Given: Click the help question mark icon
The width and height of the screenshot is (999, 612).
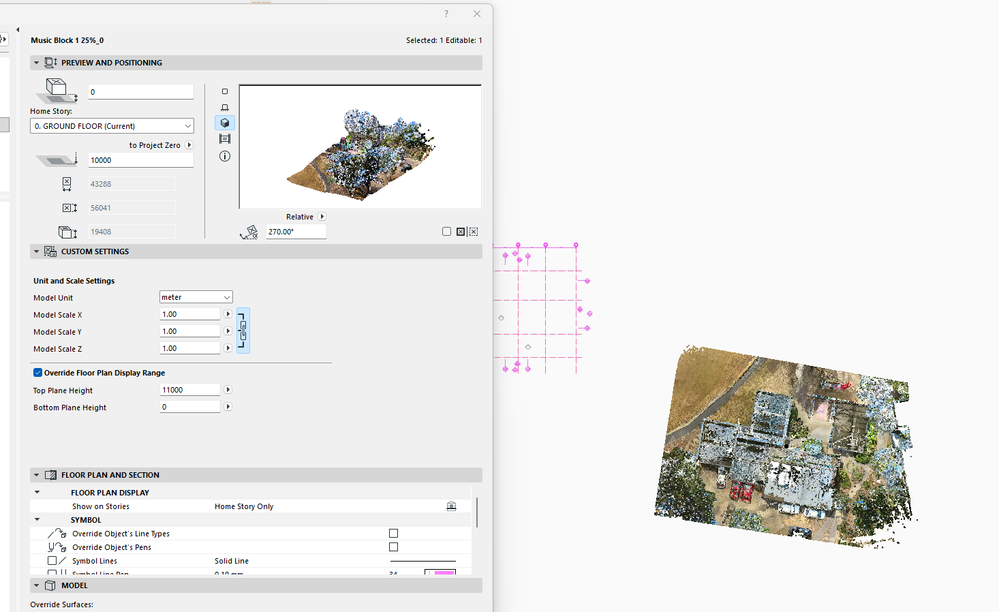Looking at the screenshot, I should 446,14.
